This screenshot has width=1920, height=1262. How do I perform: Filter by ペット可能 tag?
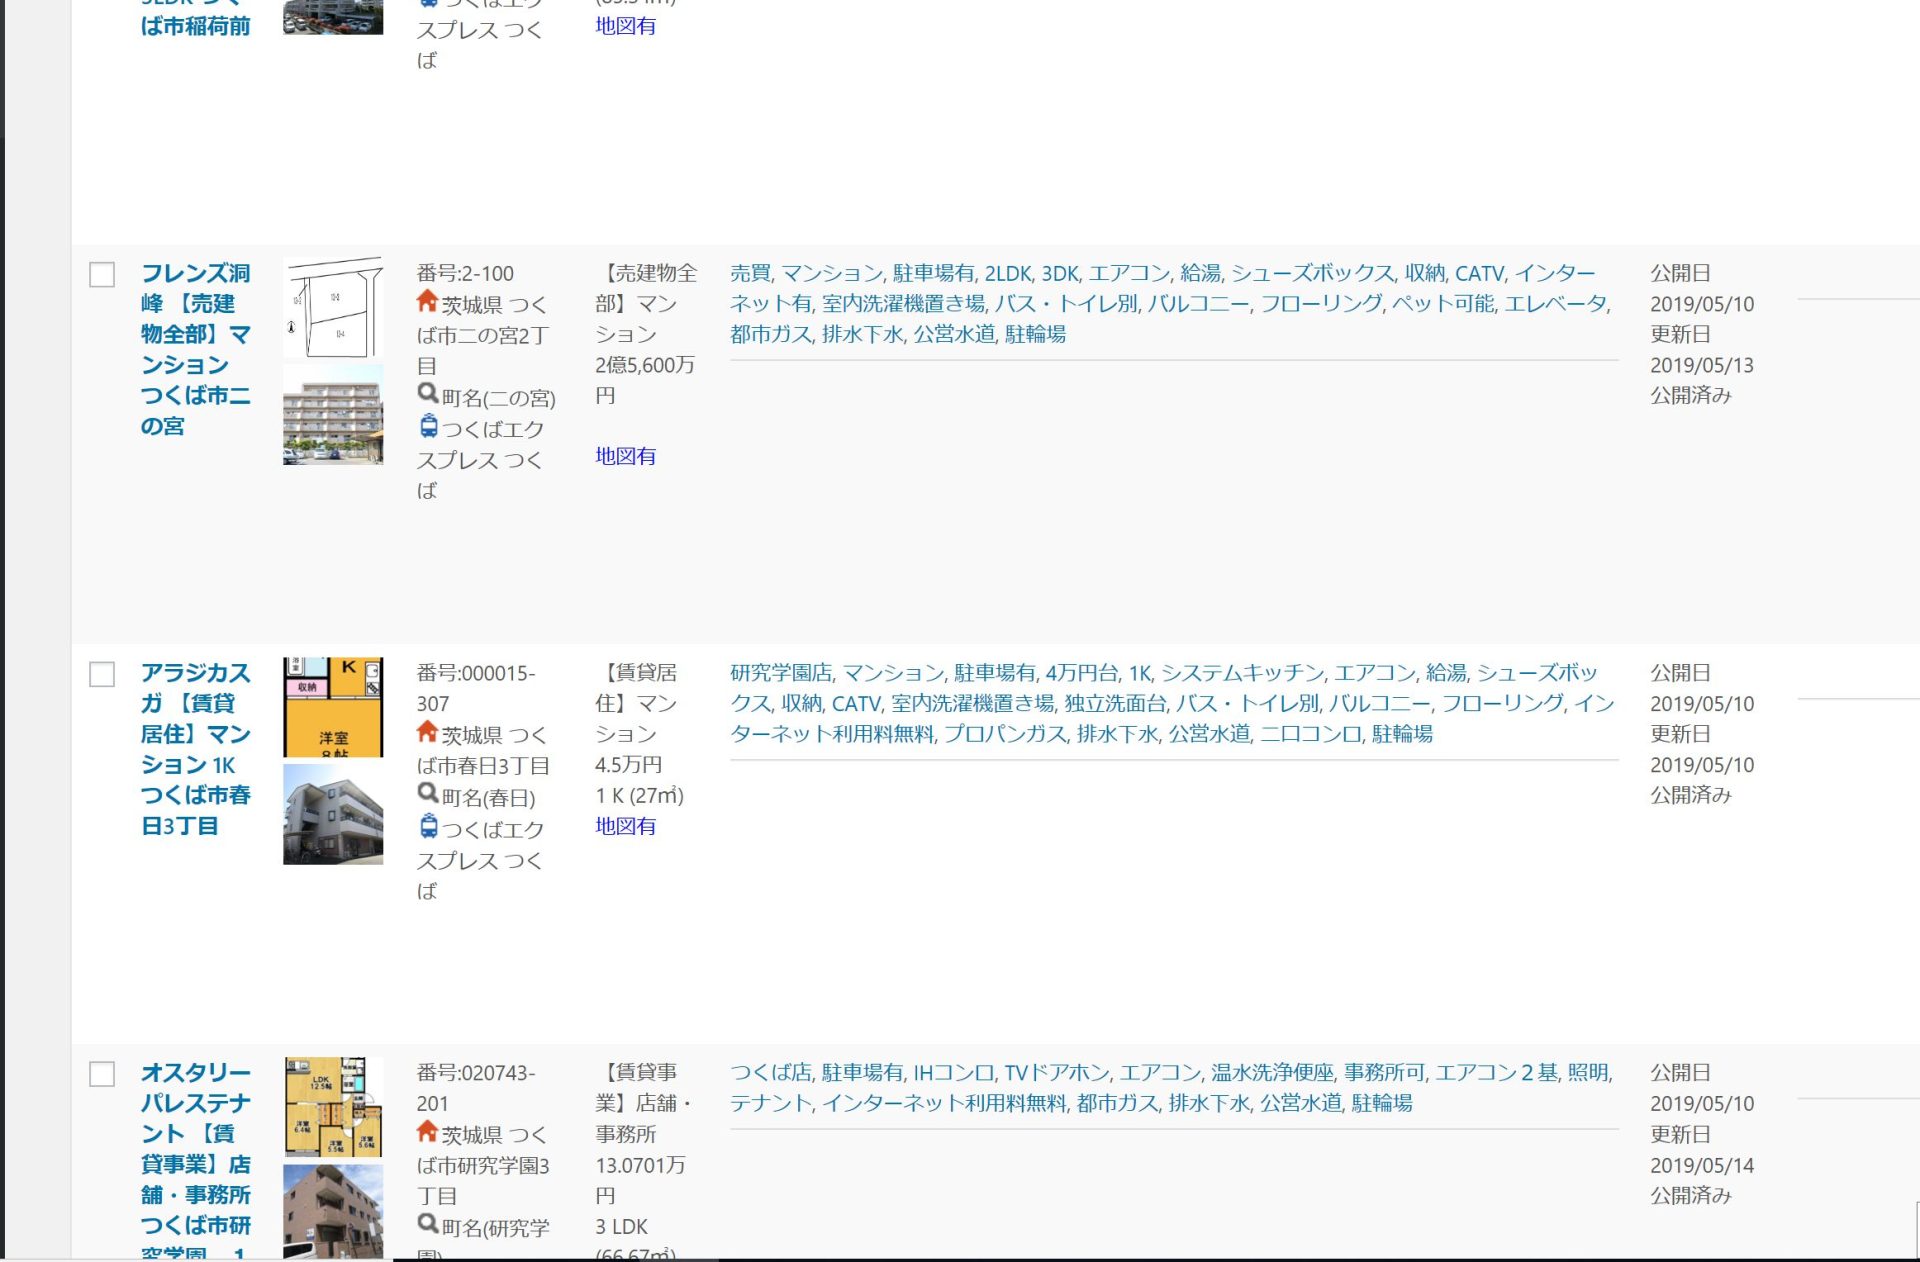click(x=1443, y=304)
